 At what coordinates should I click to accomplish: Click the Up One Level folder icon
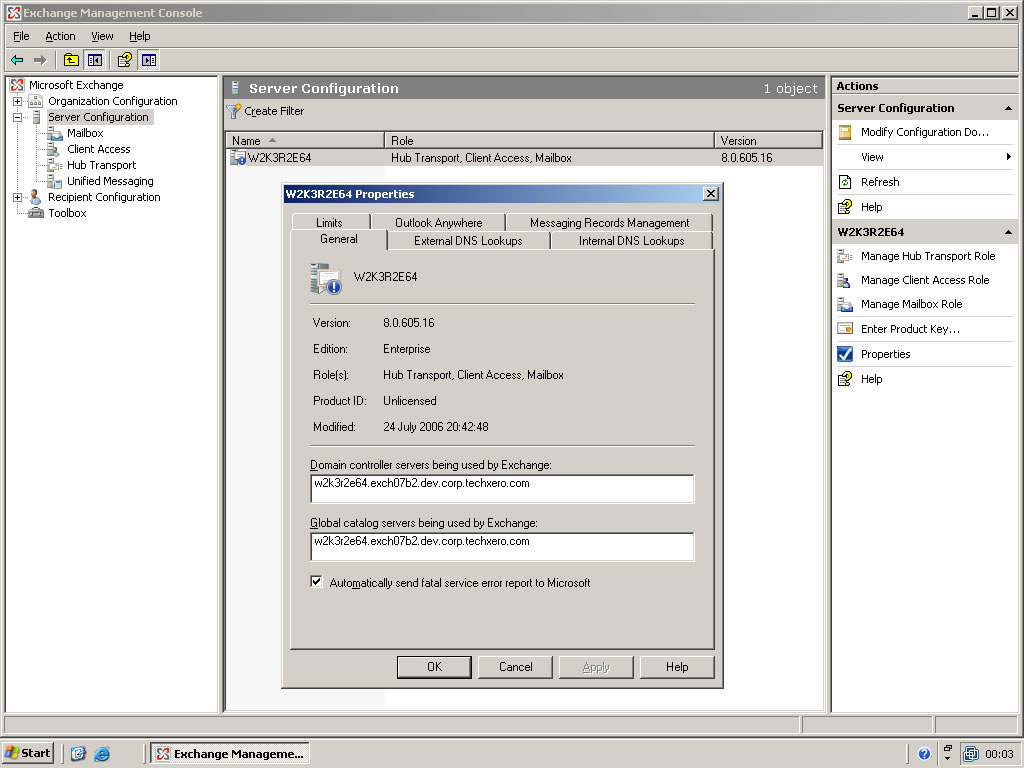(x=71, y=60)
